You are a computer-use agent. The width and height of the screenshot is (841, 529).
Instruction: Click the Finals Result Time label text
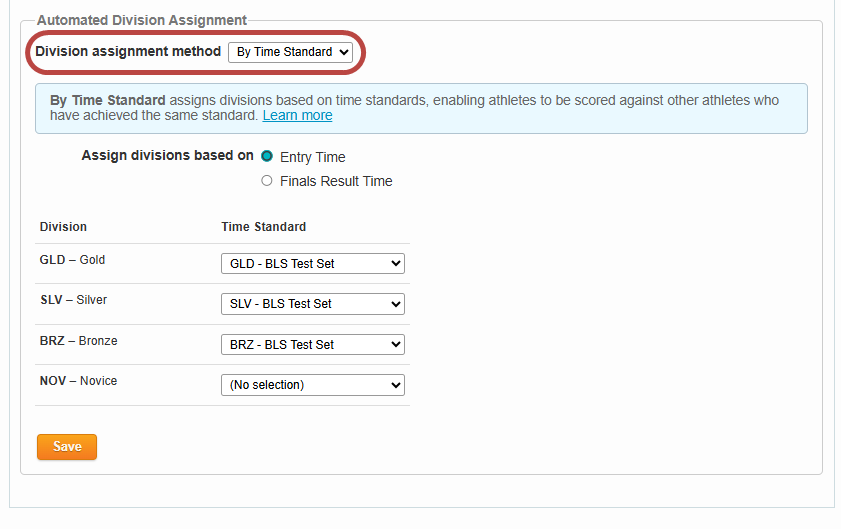pos(336,181)
